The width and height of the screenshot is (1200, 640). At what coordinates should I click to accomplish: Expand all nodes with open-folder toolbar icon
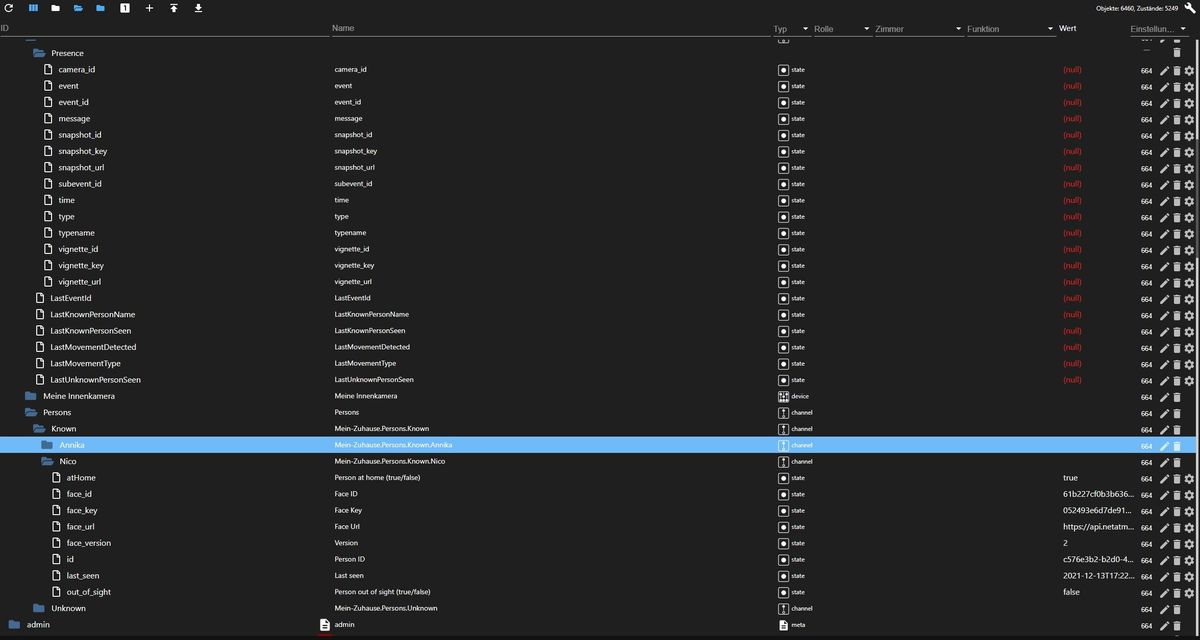pyautogui.click(x=78, y=8)
